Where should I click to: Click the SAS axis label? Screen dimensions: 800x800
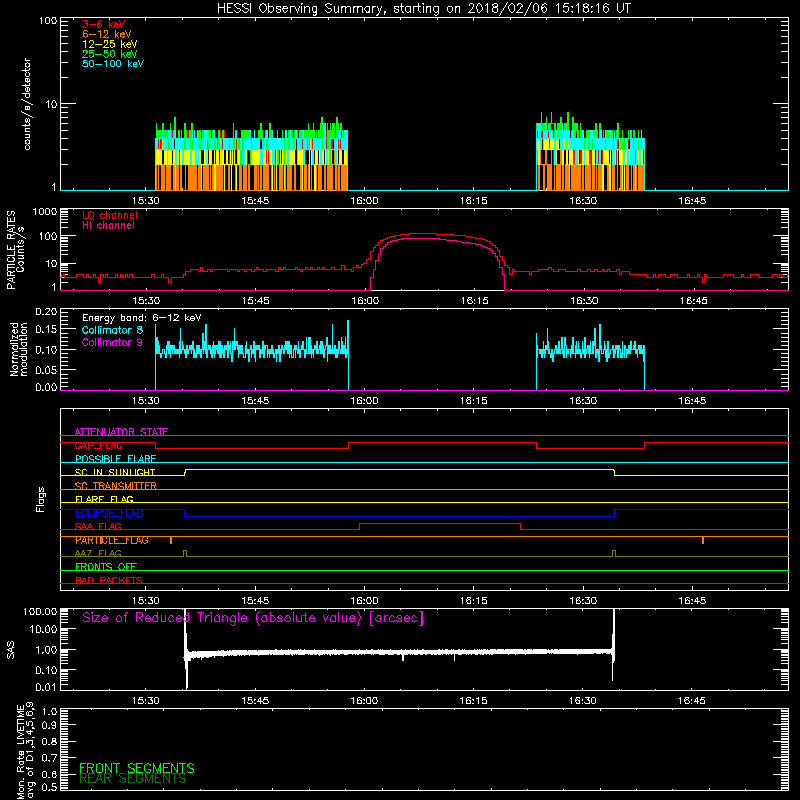pos(11,650)
